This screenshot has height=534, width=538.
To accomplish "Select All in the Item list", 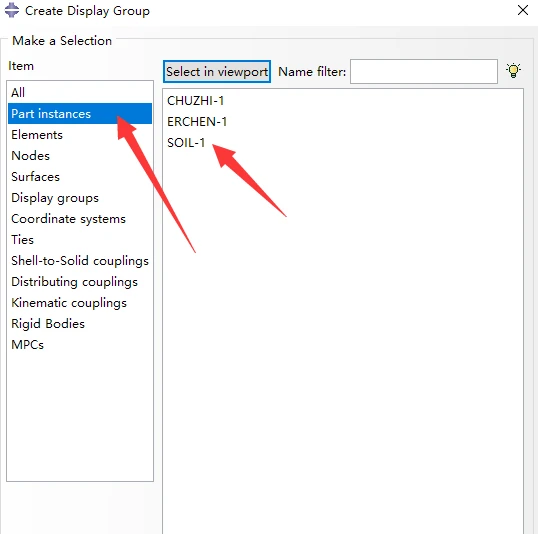I will coord(80,93).
